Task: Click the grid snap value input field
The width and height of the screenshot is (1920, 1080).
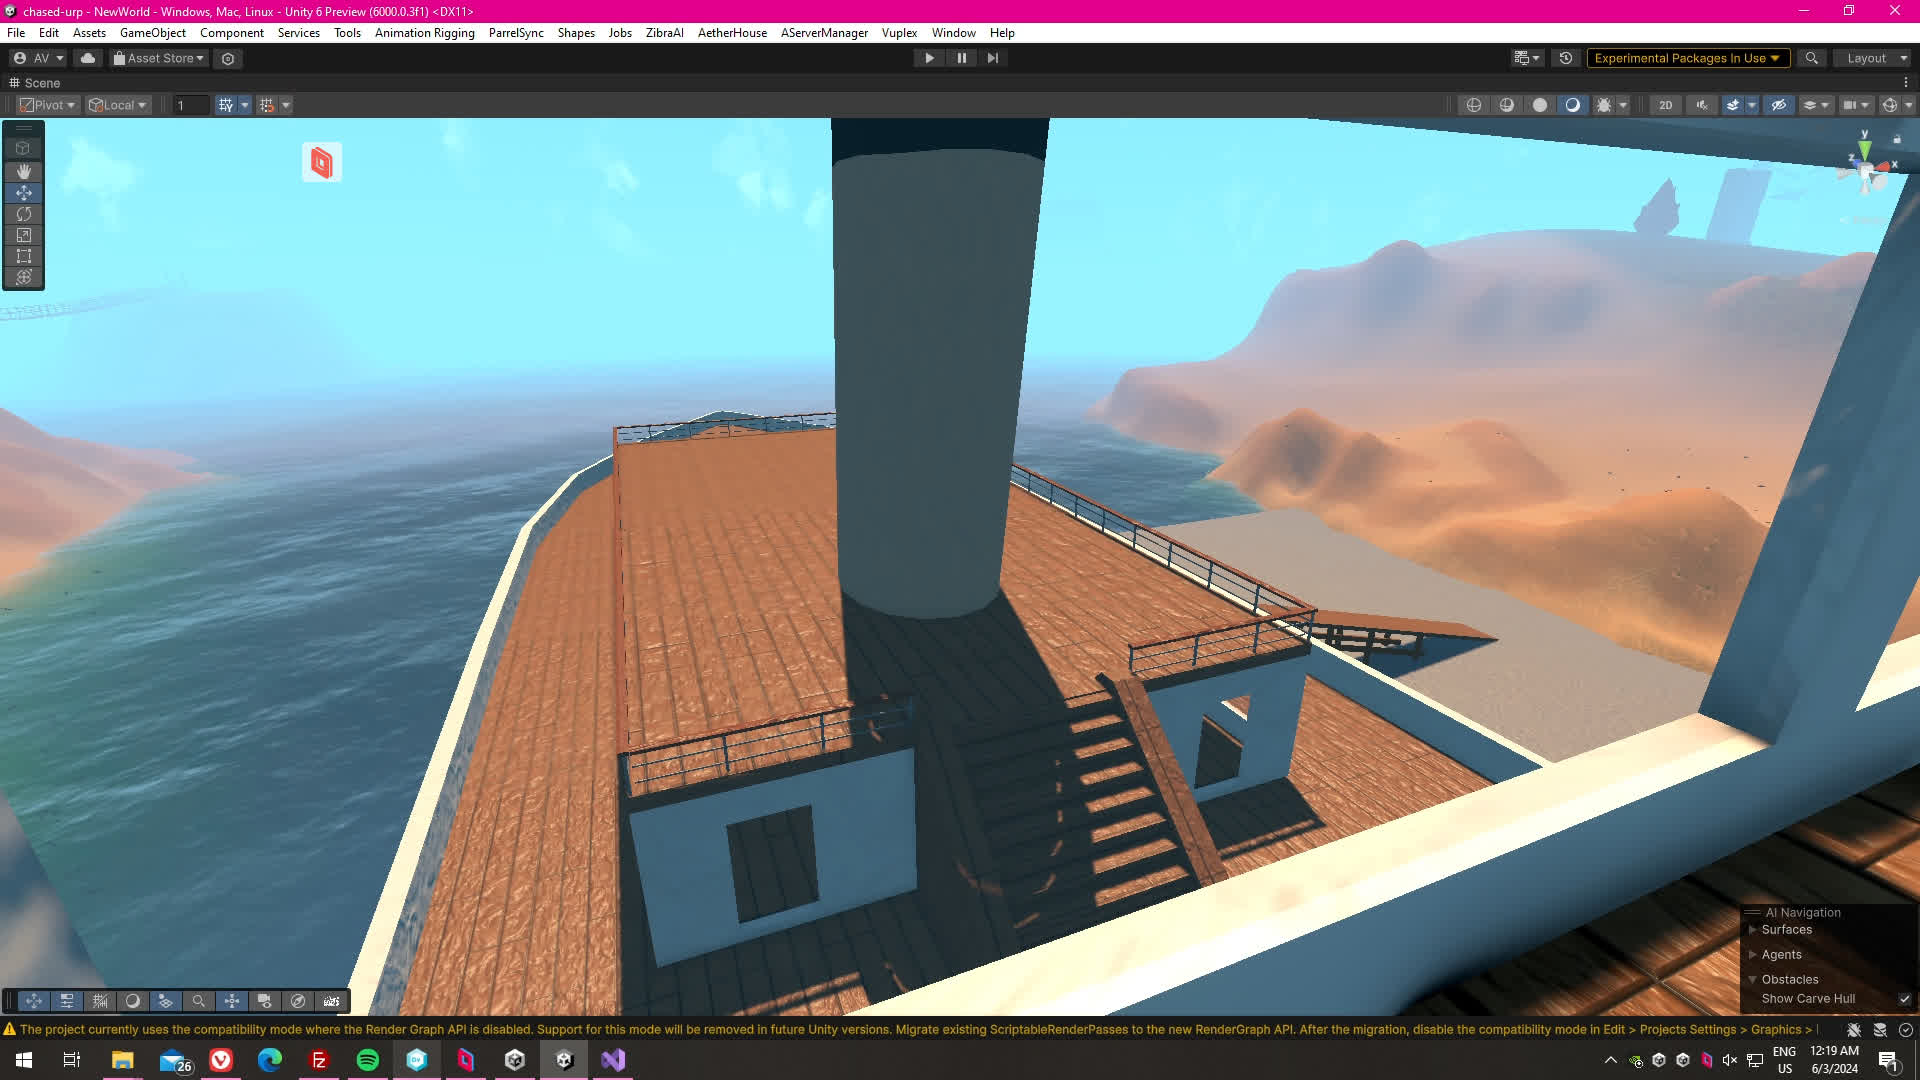Action: click(190, 105)
